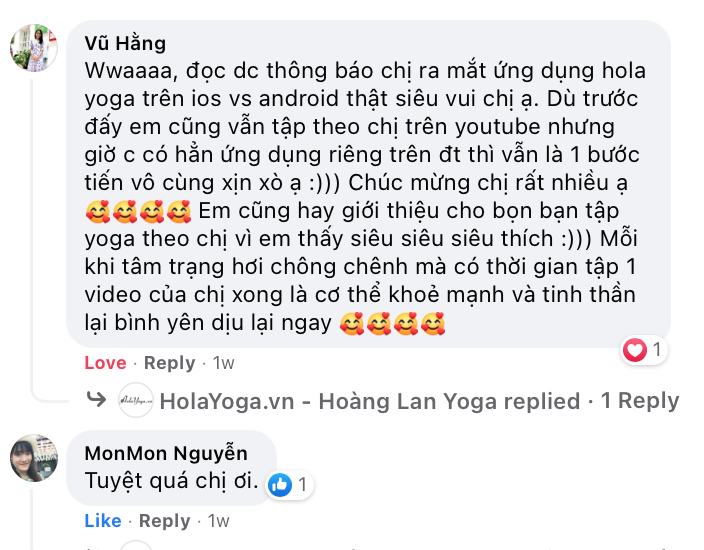
Task: Click the HolaYoga.vn page logo avatar
Action: coord(136,400)
